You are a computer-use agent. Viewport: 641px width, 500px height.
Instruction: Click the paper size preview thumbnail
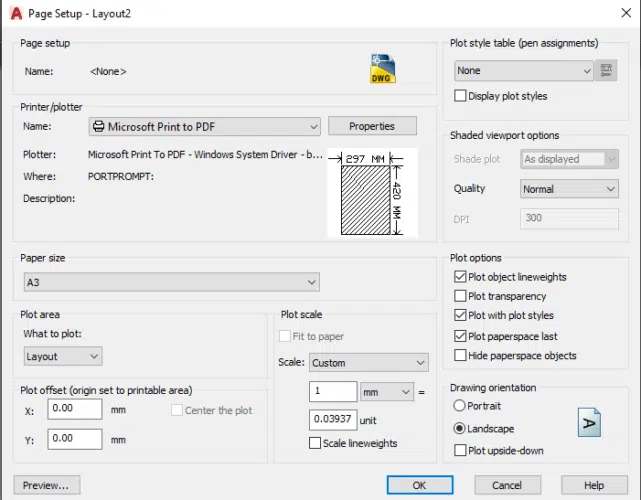tap(372, 193)
